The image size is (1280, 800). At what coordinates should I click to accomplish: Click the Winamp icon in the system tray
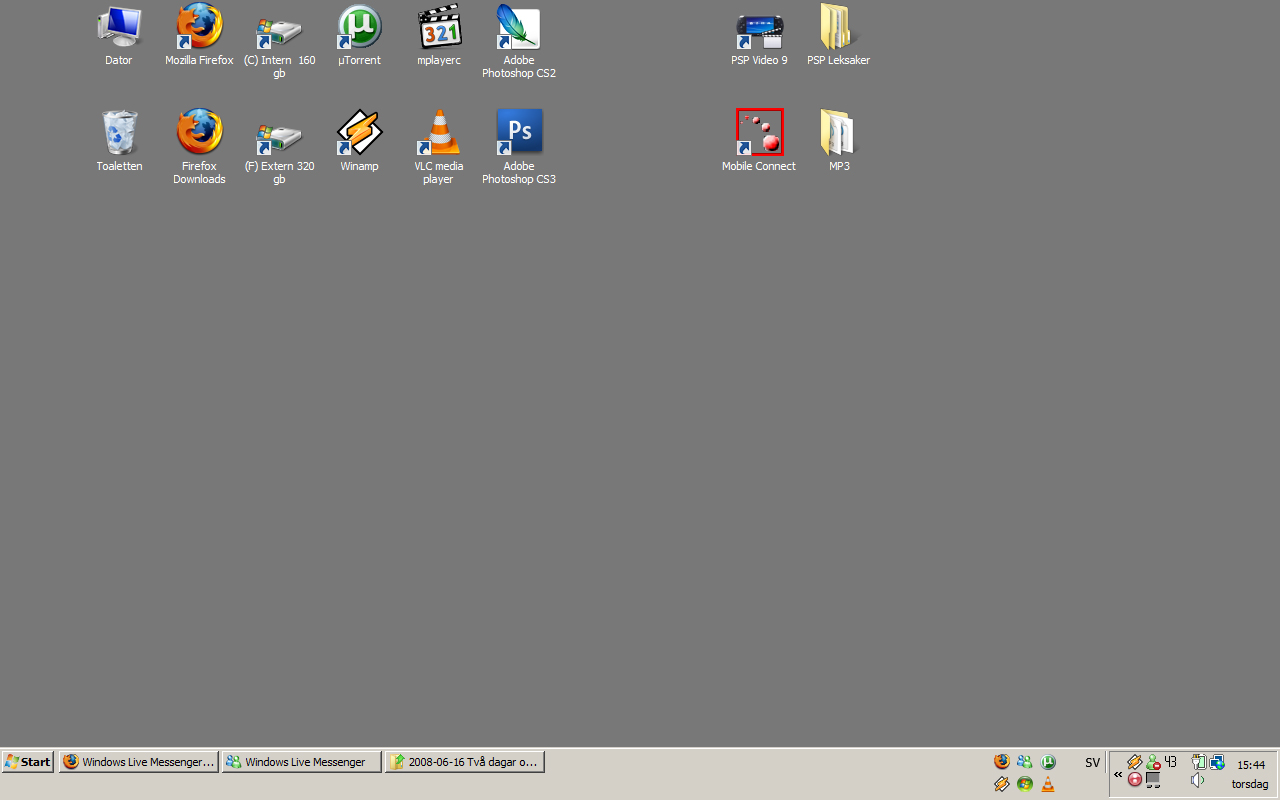click(x=1135, y=762)
